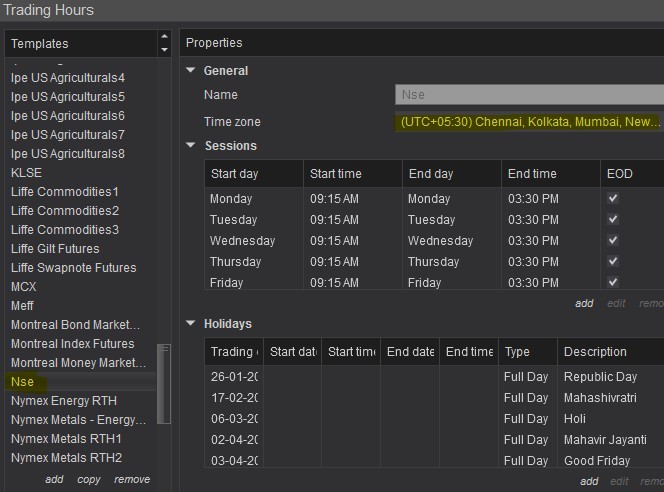Screen dimensions: 664x492
Task: Toggle the Monday EOD checkbox
Action: point(613,199)
